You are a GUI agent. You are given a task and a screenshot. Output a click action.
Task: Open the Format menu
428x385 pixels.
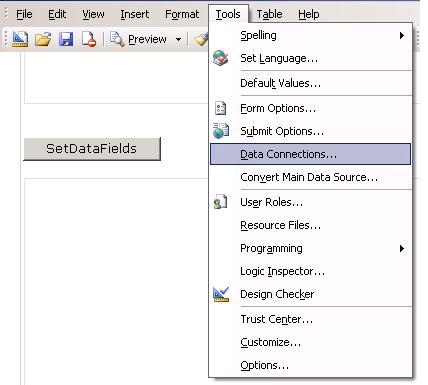click(x=182, y=14)
